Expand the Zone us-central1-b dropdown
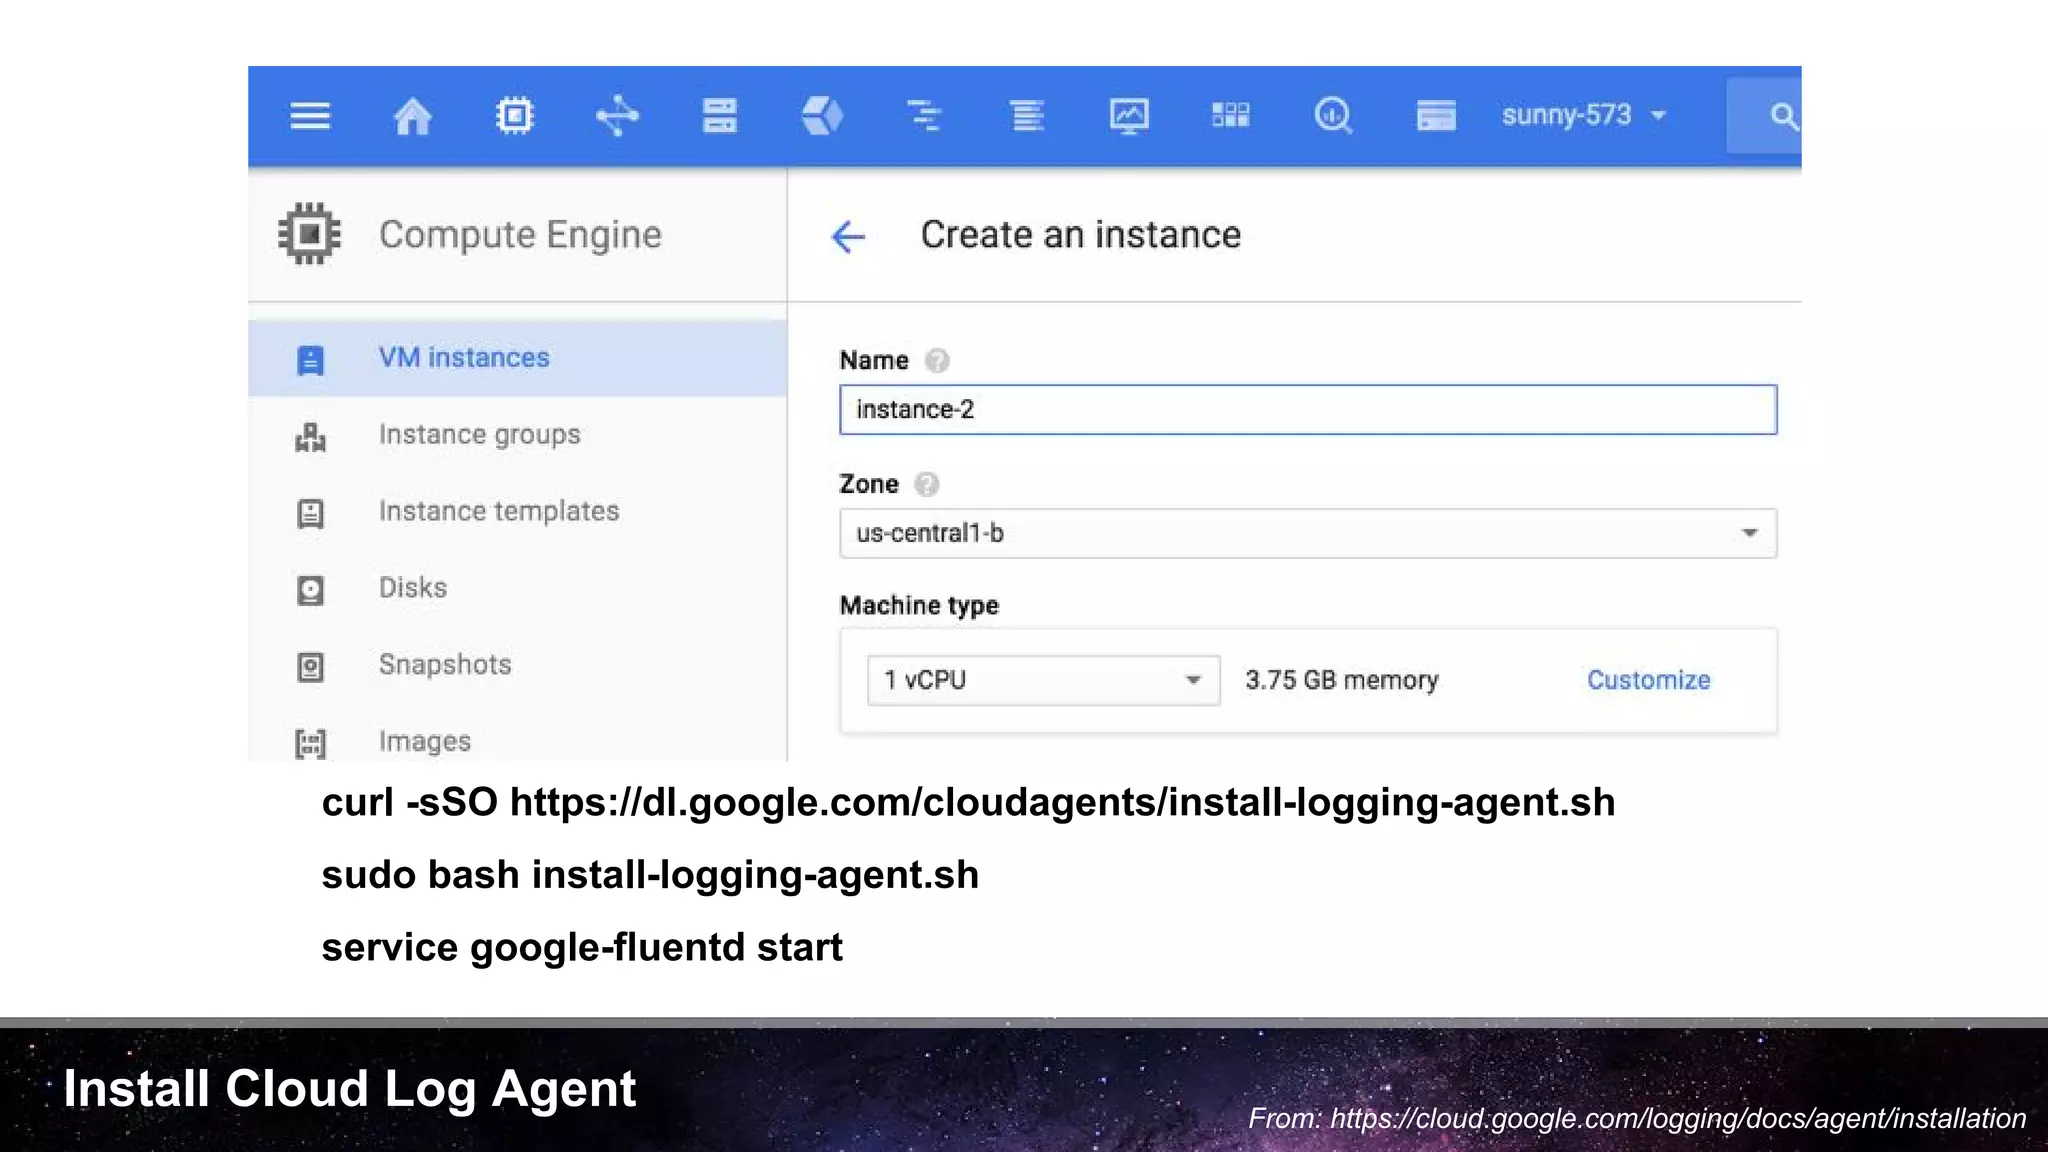The height and width of the screenshot is (1152, 2048). (1308, 533)
